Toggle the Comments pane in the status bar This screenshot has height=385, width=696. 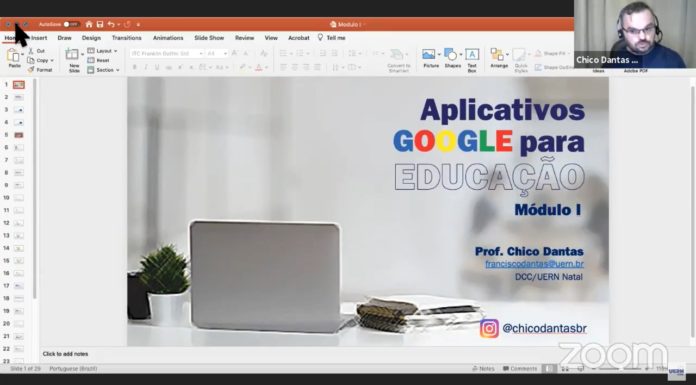click(x=520, y=369)
